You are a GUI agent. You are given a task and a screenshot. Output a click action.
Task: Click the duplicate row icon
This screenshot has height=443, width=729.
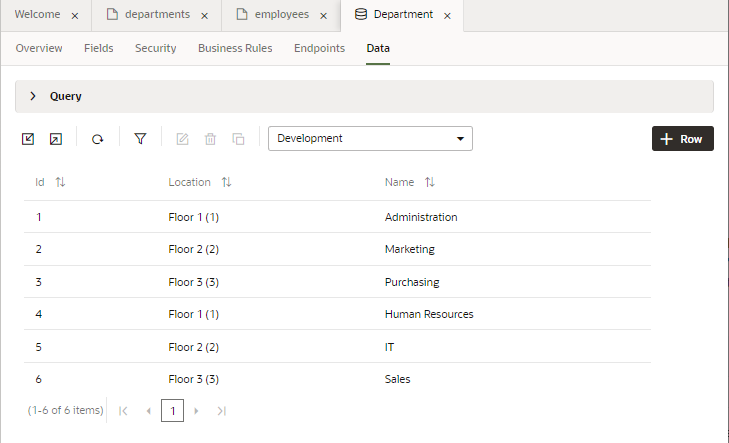[x=238, y=139]
